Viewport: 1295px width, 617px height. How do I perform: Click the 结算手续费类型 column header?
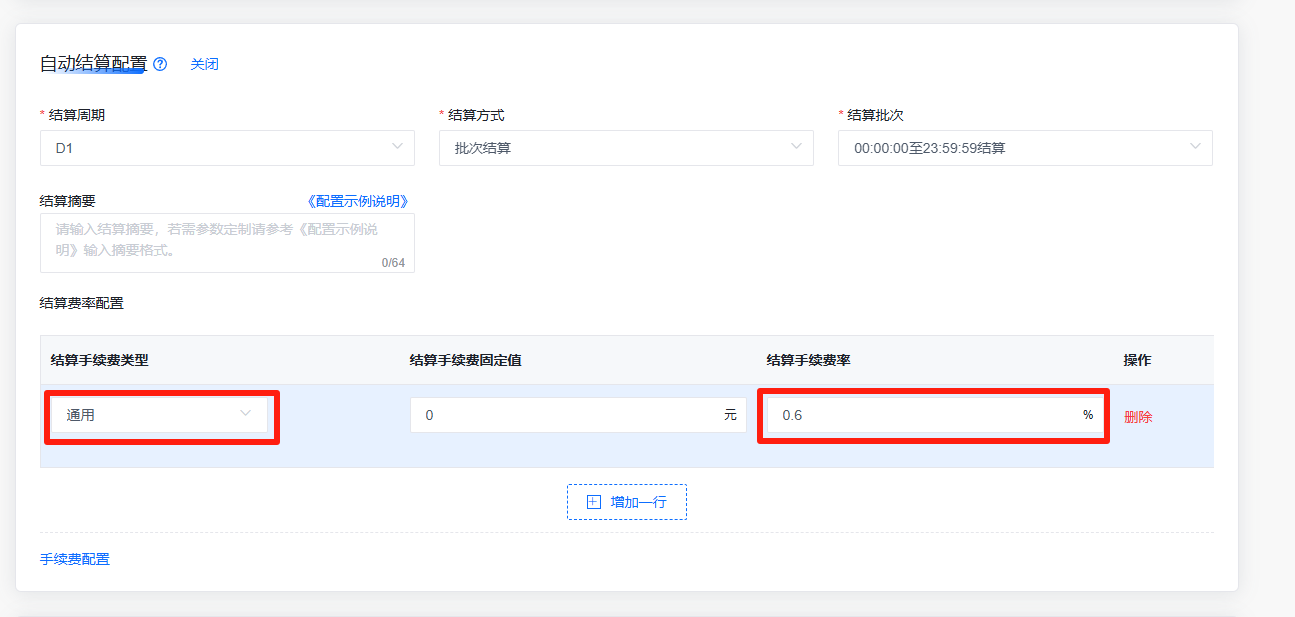100,360
